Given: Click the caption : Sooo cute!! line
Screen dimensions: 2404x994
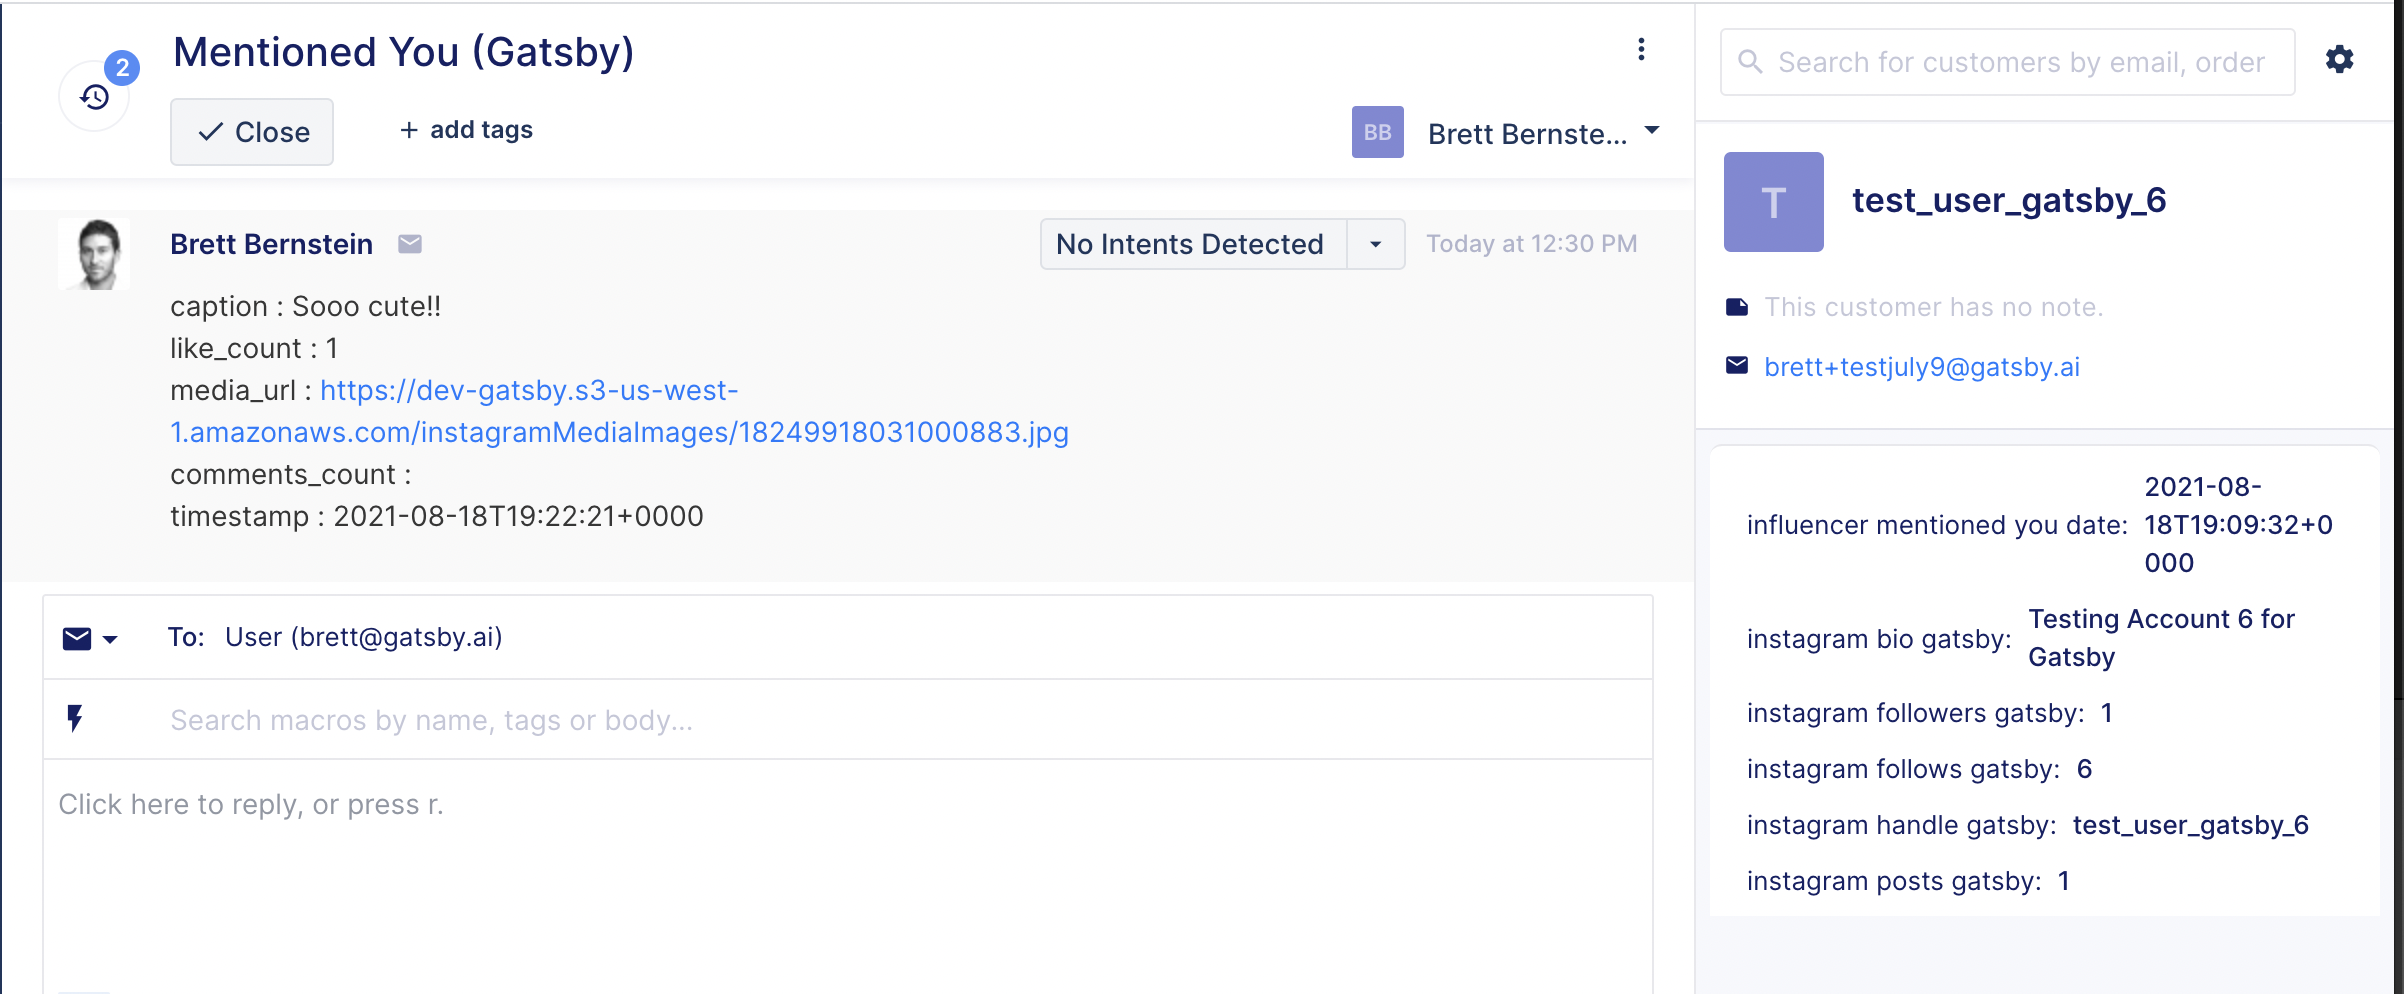Looking at the screenshot, I should (x=305, y=306).
